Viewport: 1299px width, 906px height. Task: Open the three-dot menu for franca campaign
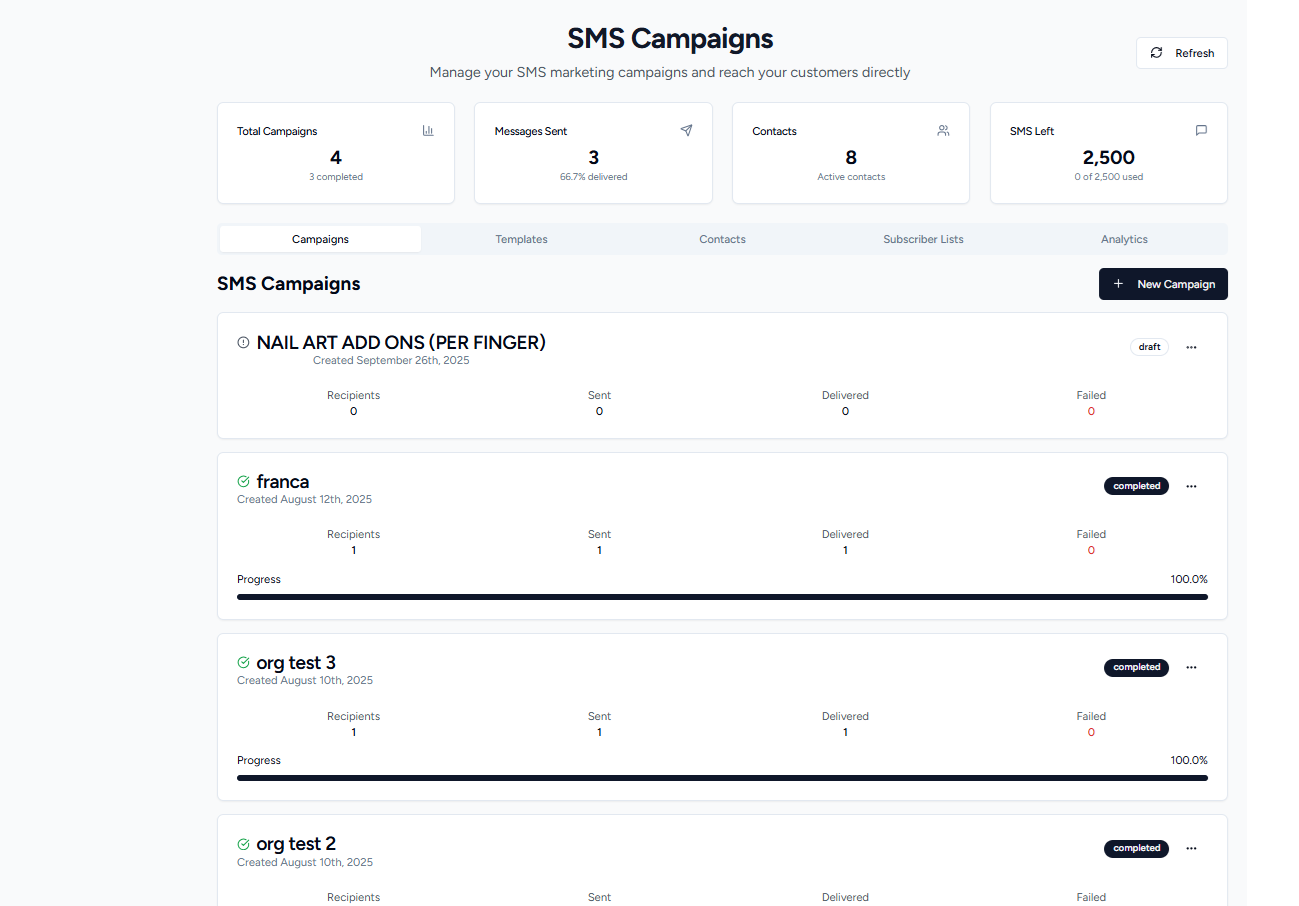(1191, 486)
